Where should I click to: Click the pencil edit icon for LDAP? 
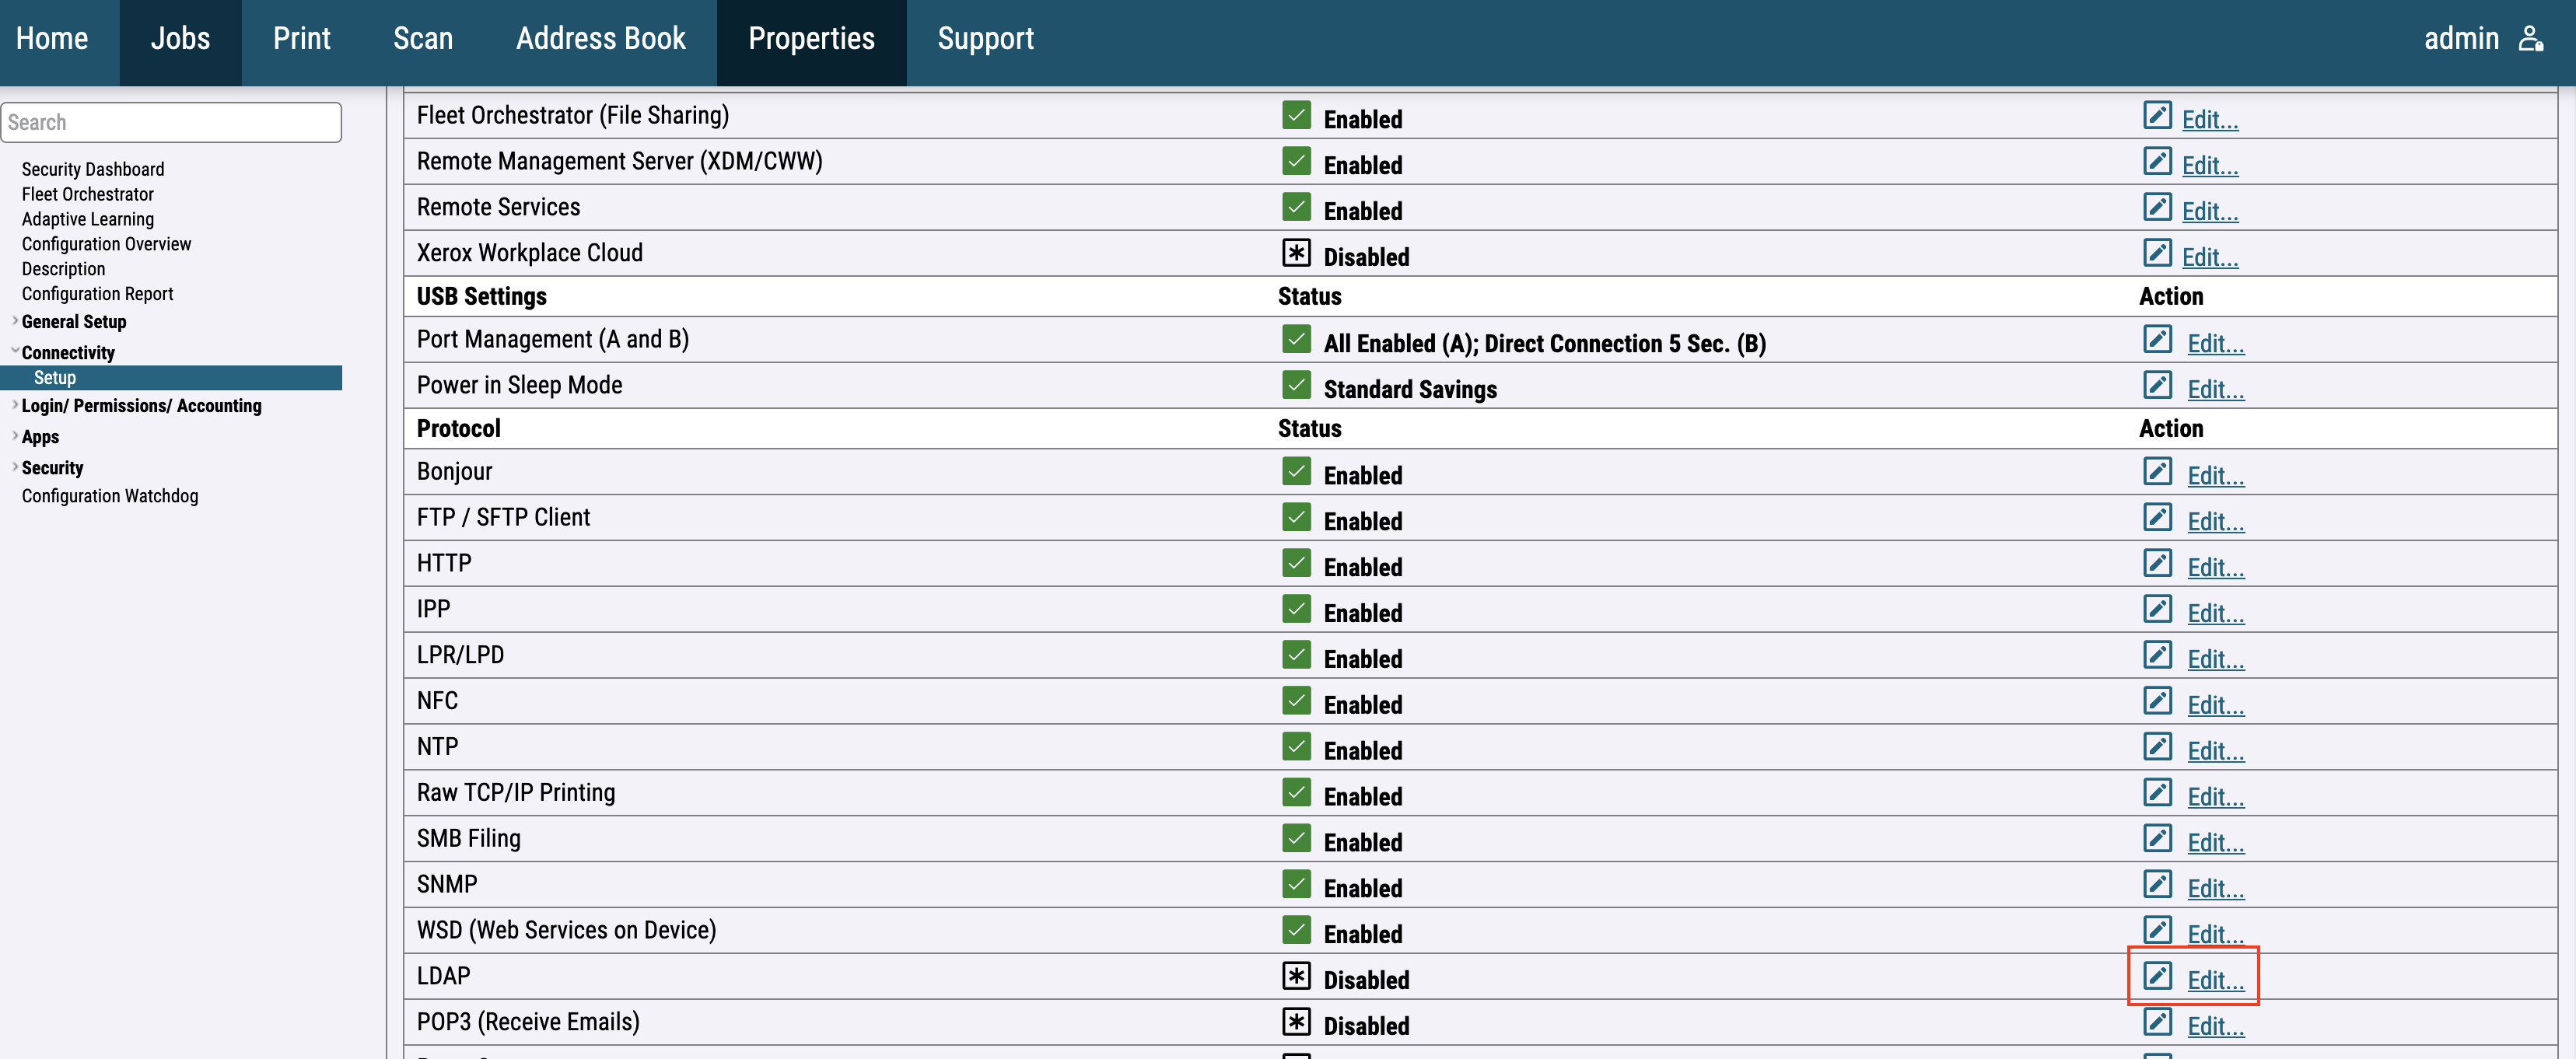tap(2157, 975)
